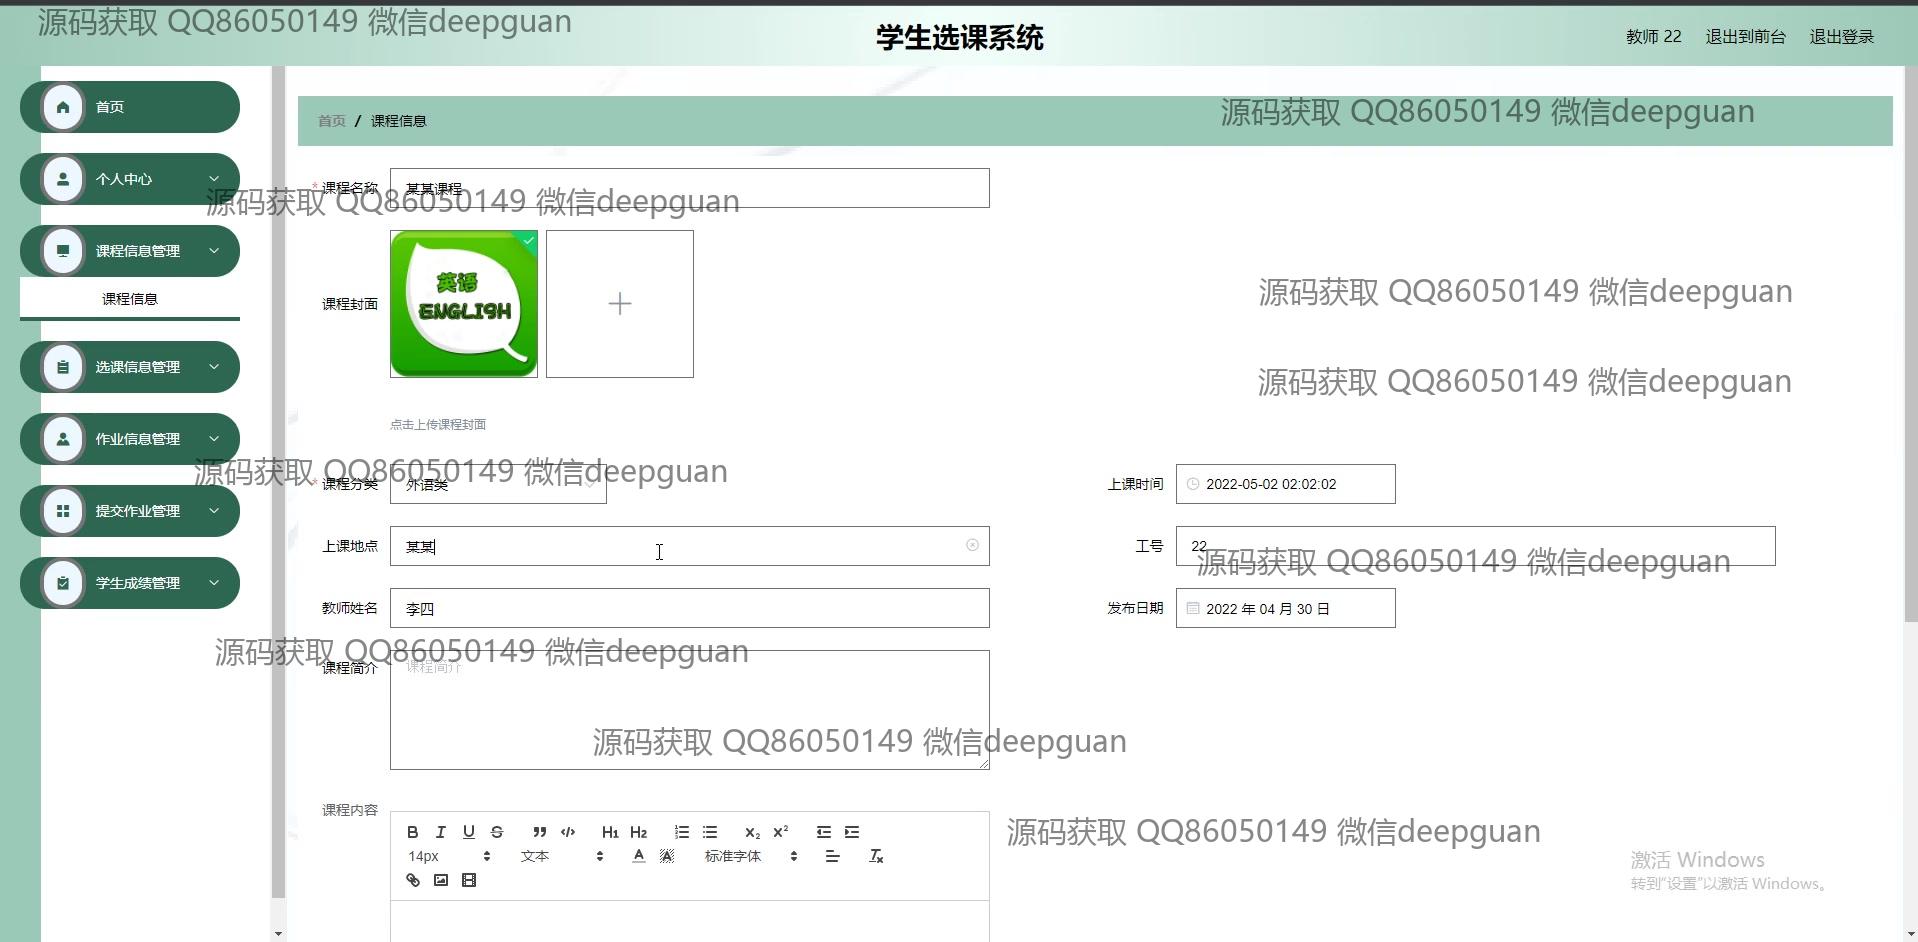1918x942 pixels.
Task: Click the sidebar scroll down arrow
Action: pyautogui.click(x=278, y=933)
